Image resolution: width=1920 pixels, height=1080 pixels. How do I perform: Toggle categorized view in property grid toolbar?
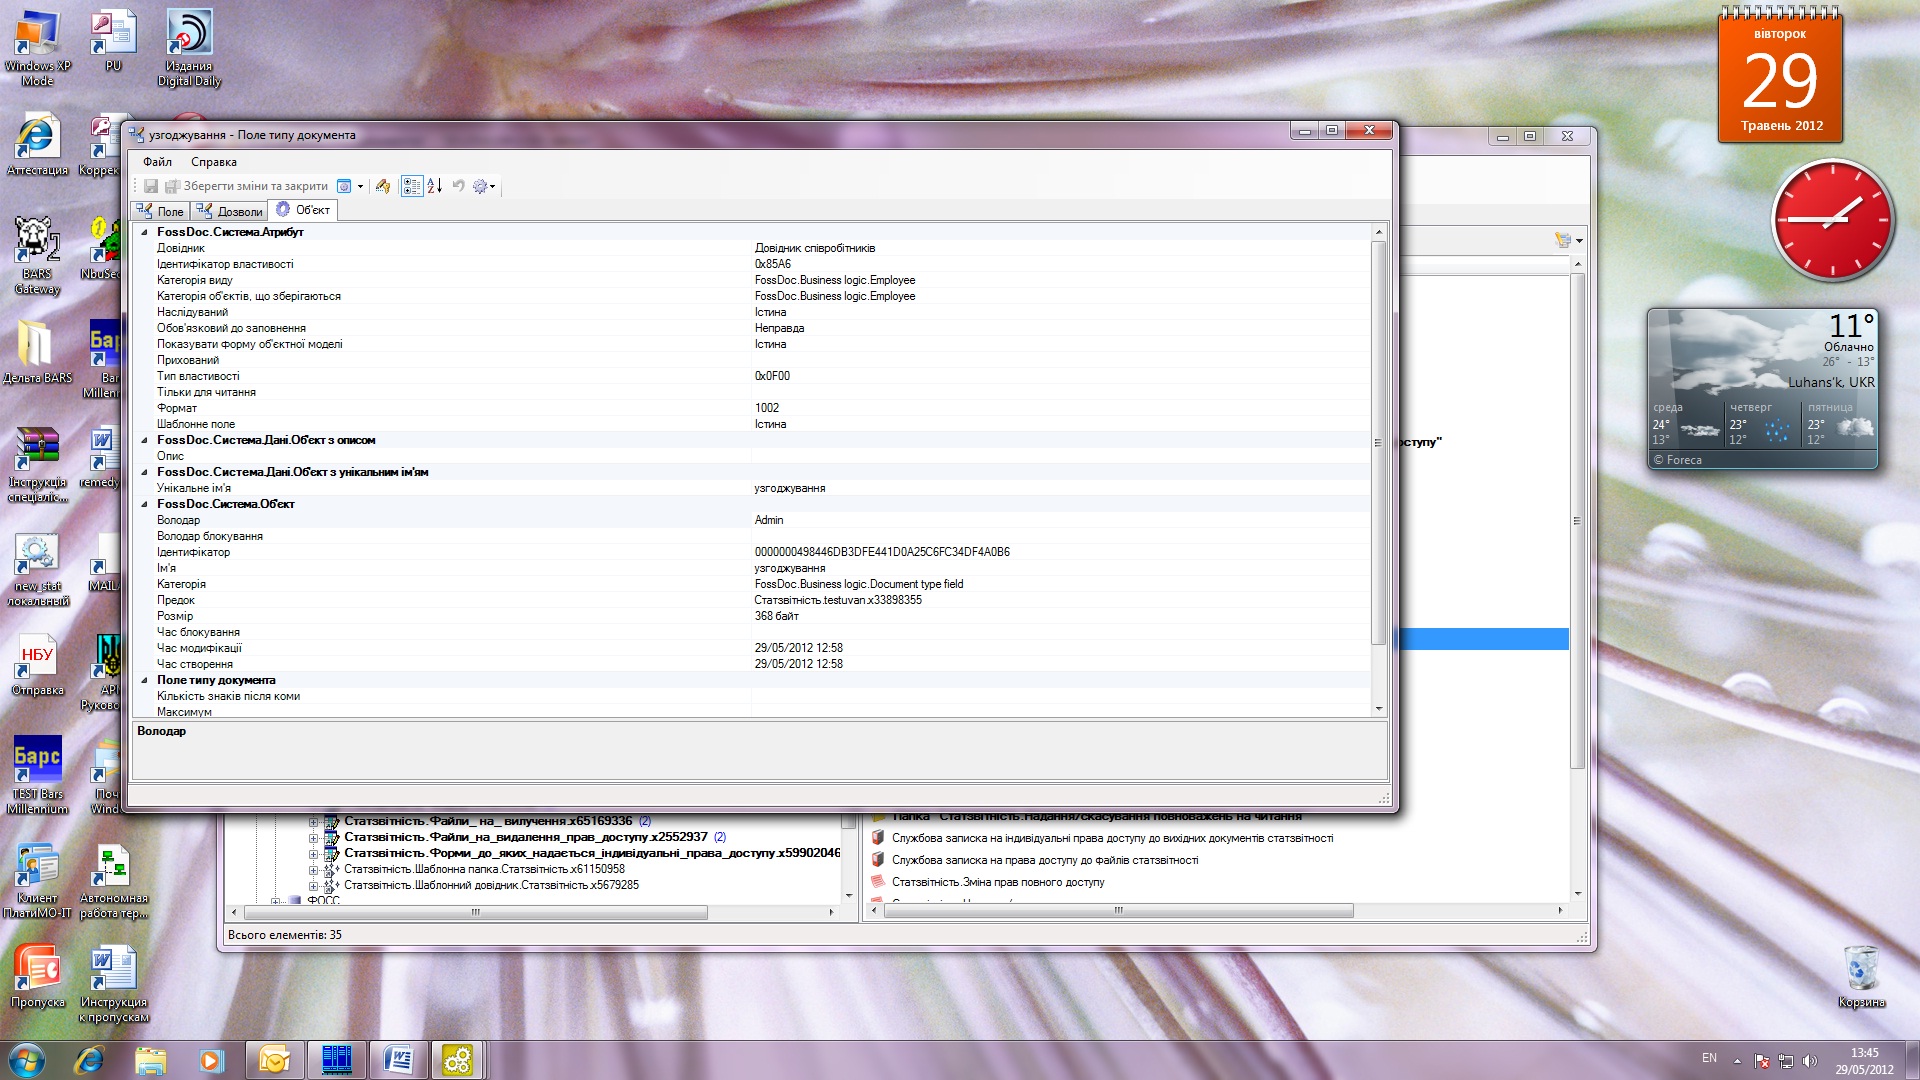pyautogui.click(x=412, y=186)
